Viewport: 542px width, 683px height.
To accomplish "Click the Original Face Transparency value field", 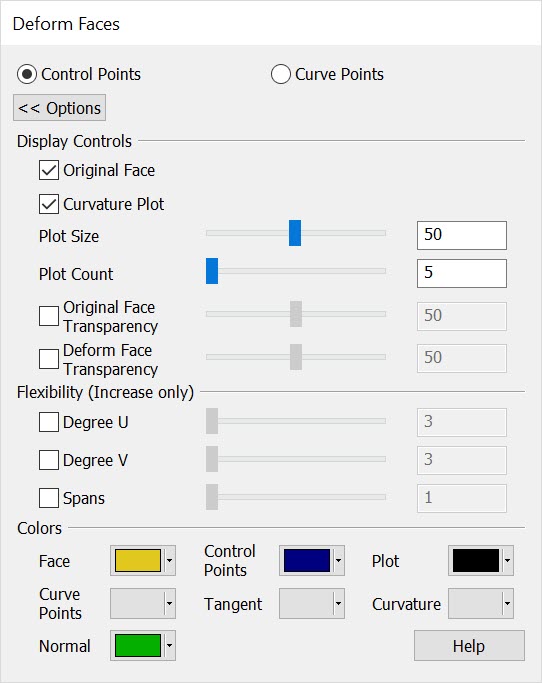I will click(462, 316).
